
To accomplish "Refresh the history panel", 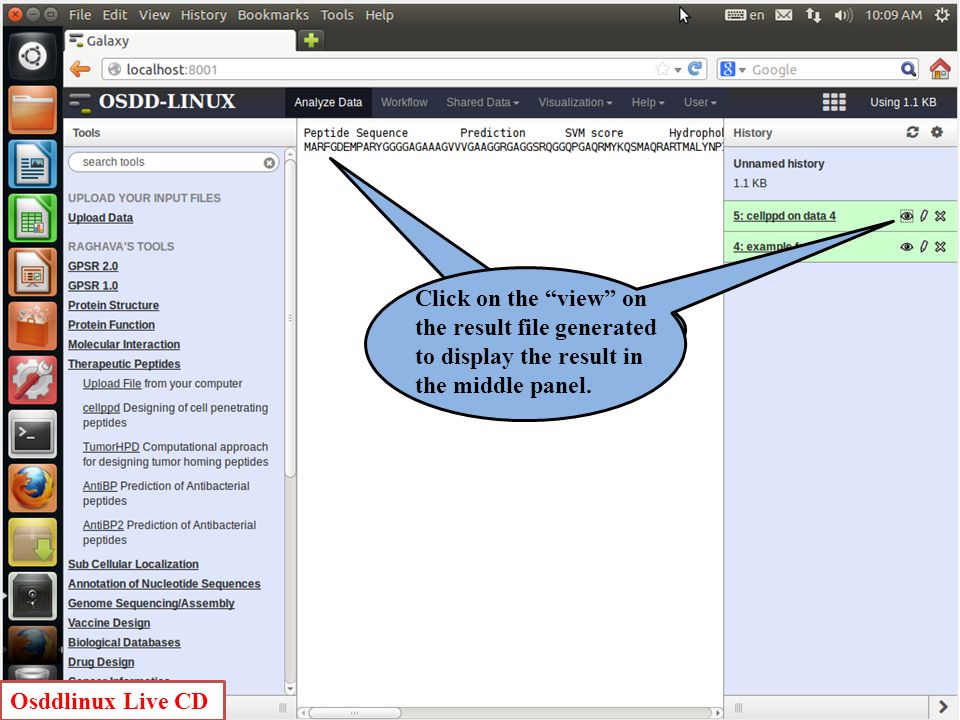I will pyautogui.click(x=912, y=132).
